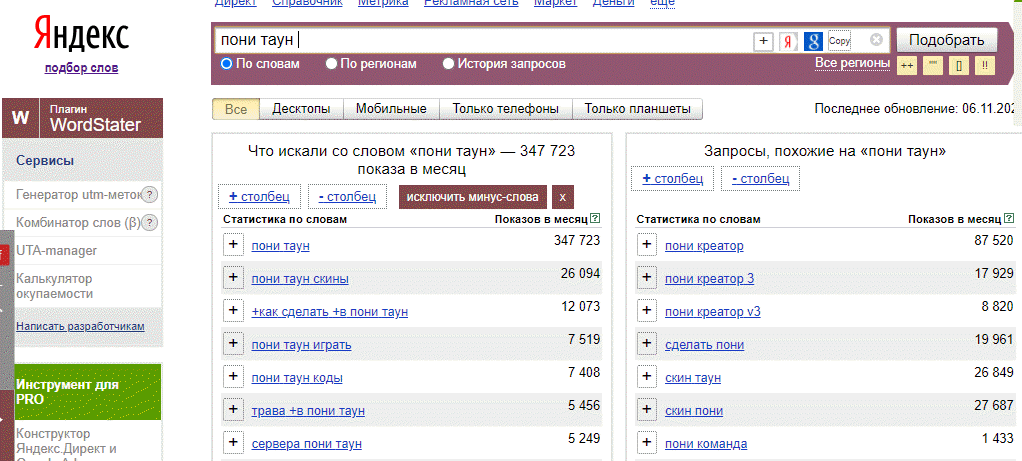Click the plus icon in the search bar
Image resolution: width=1022 pixels, height=461 pixels.
tap(763, 41)
